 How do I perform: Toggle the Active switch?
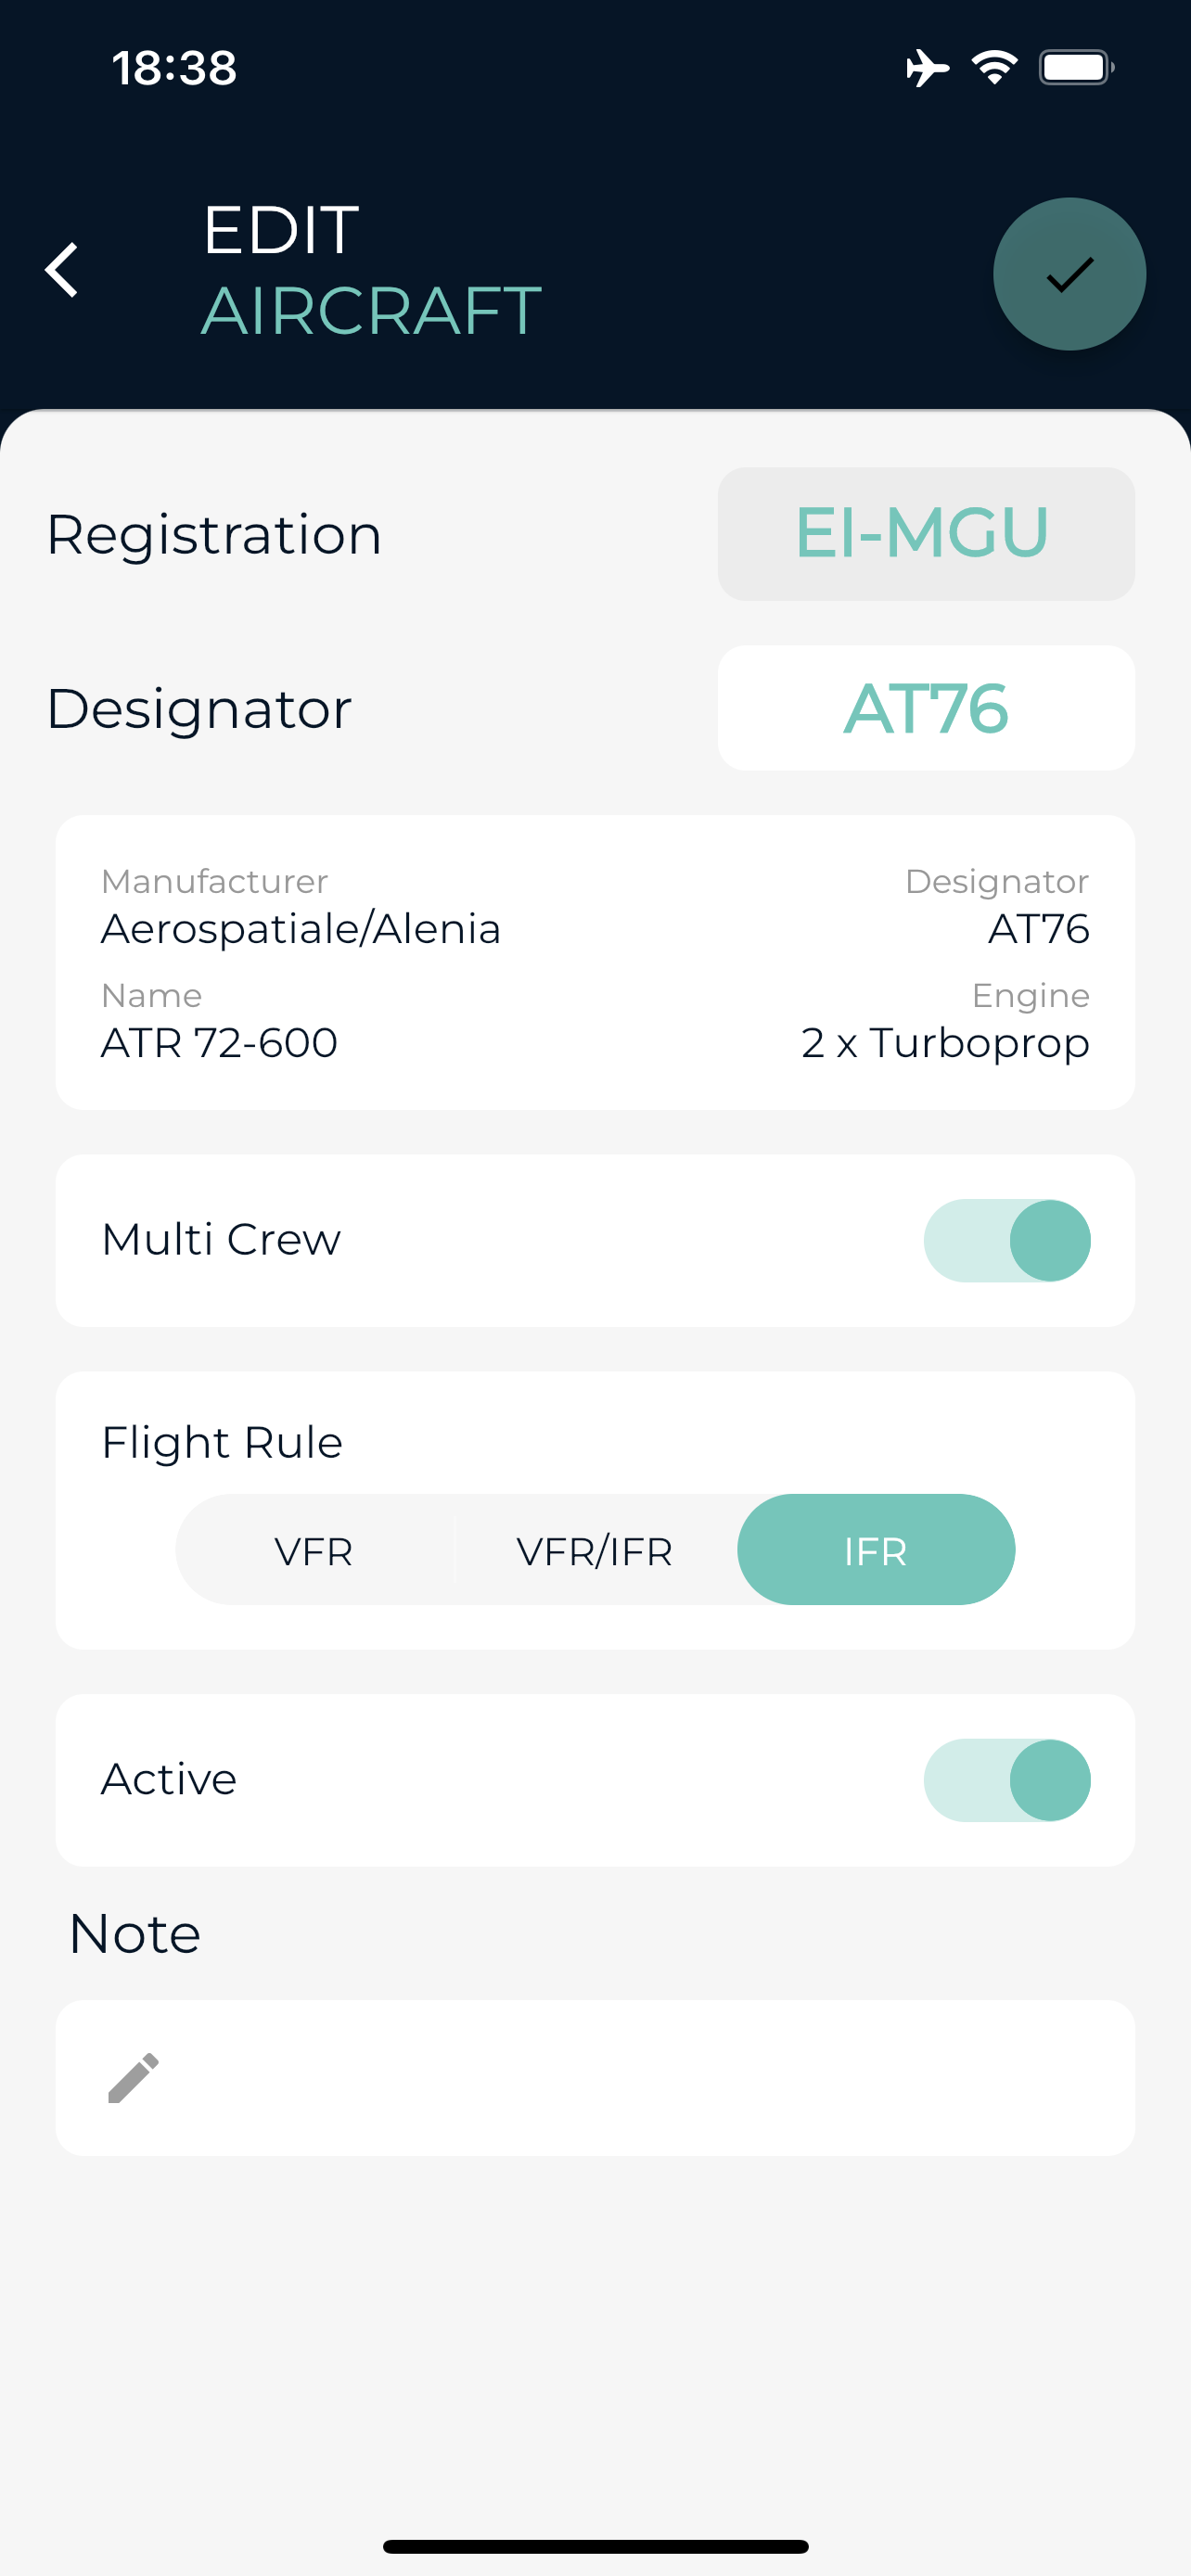[x=1006, y=1780]
